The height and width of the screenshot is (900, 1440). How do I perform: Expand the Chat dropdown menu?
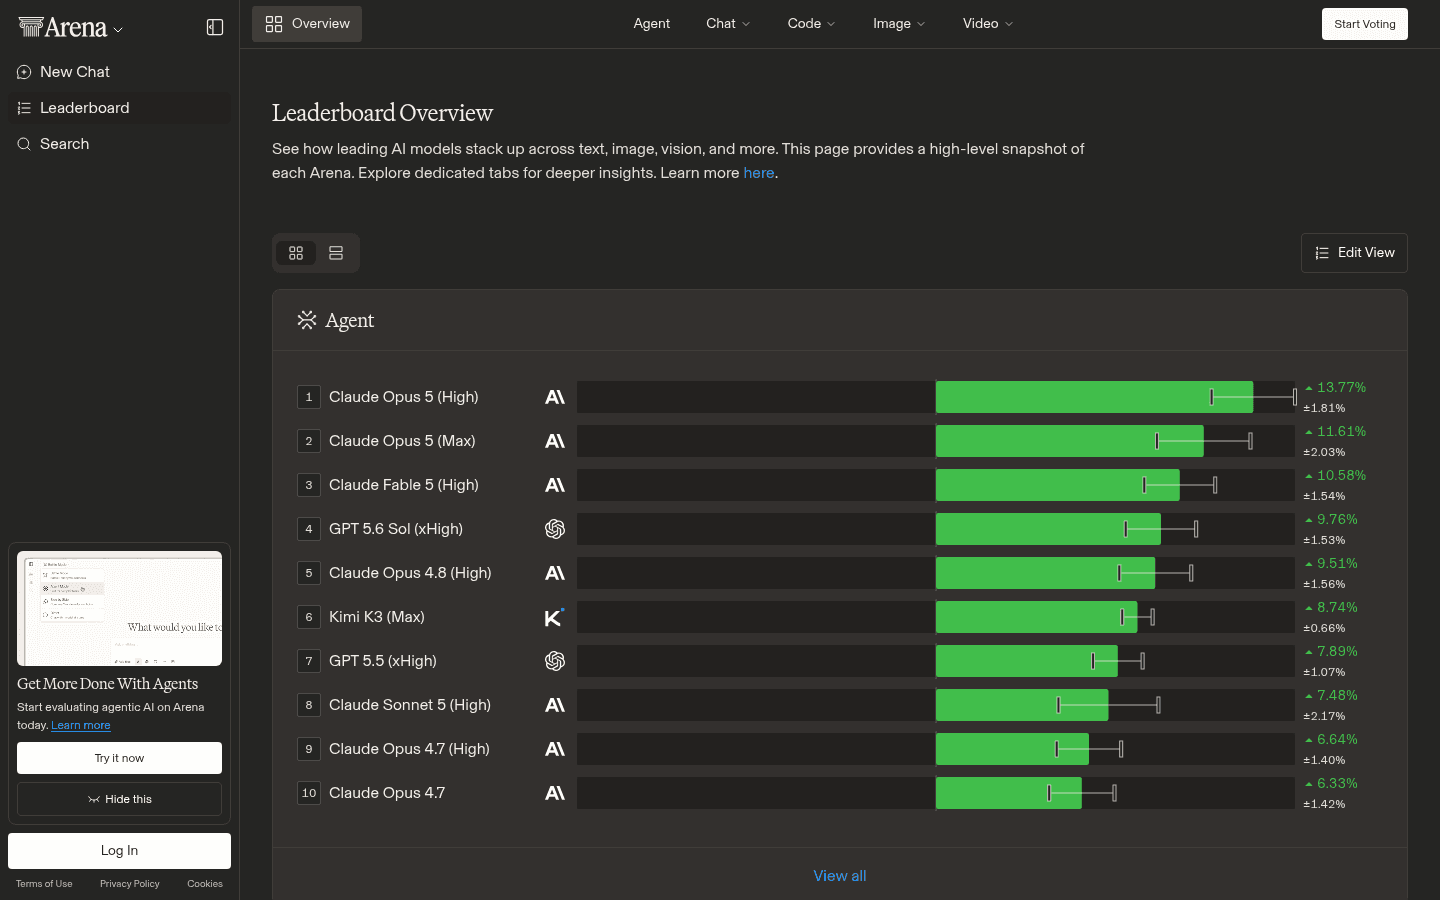[x=728, y=24]
